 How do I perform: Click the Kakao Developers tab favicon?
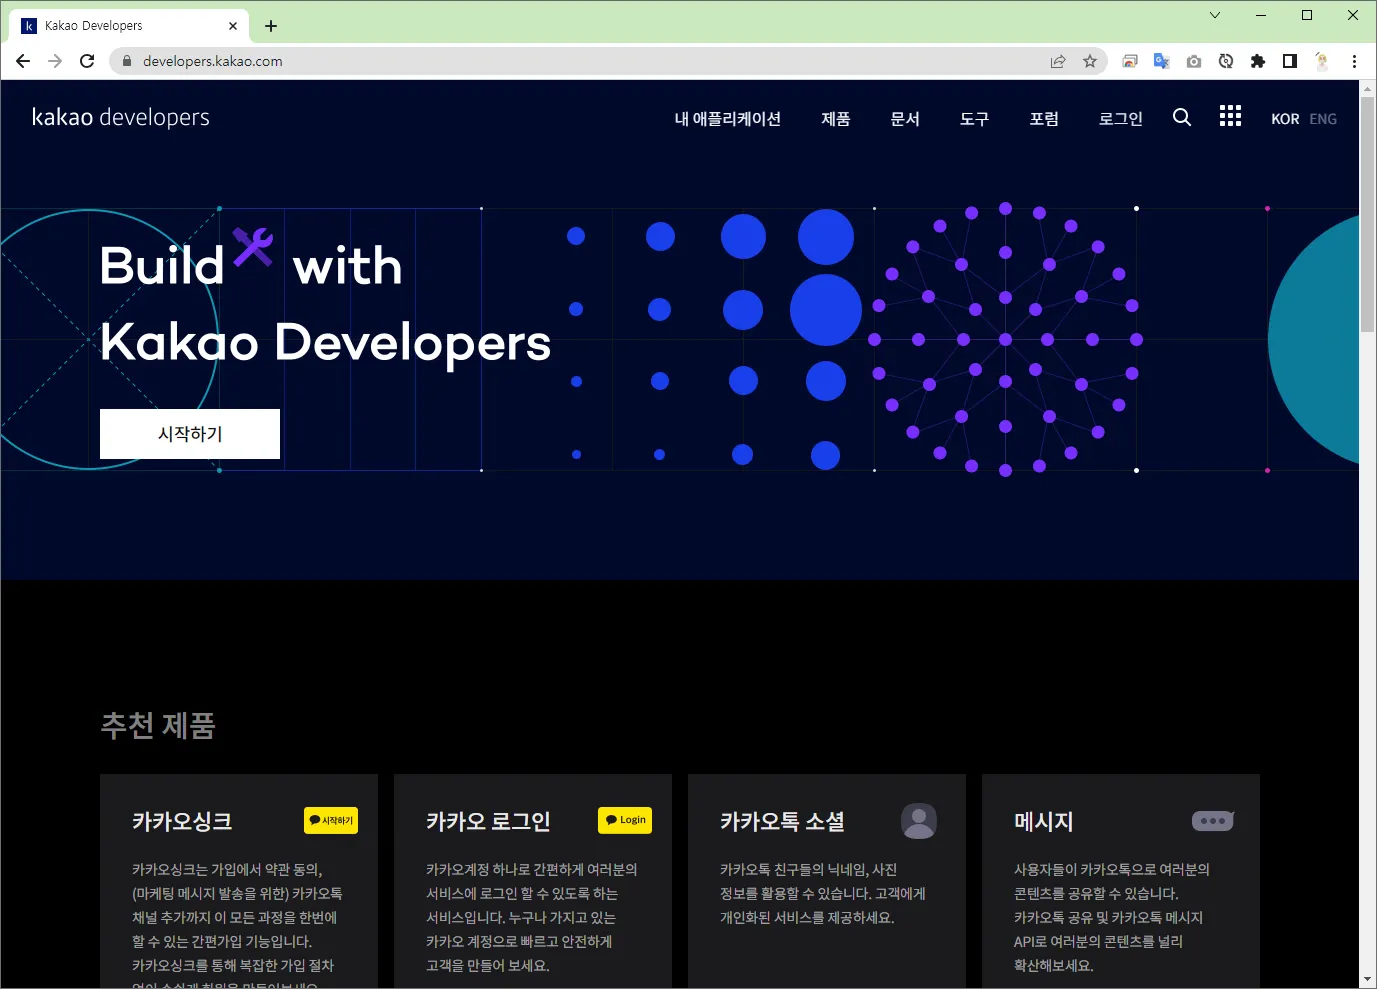29,26
